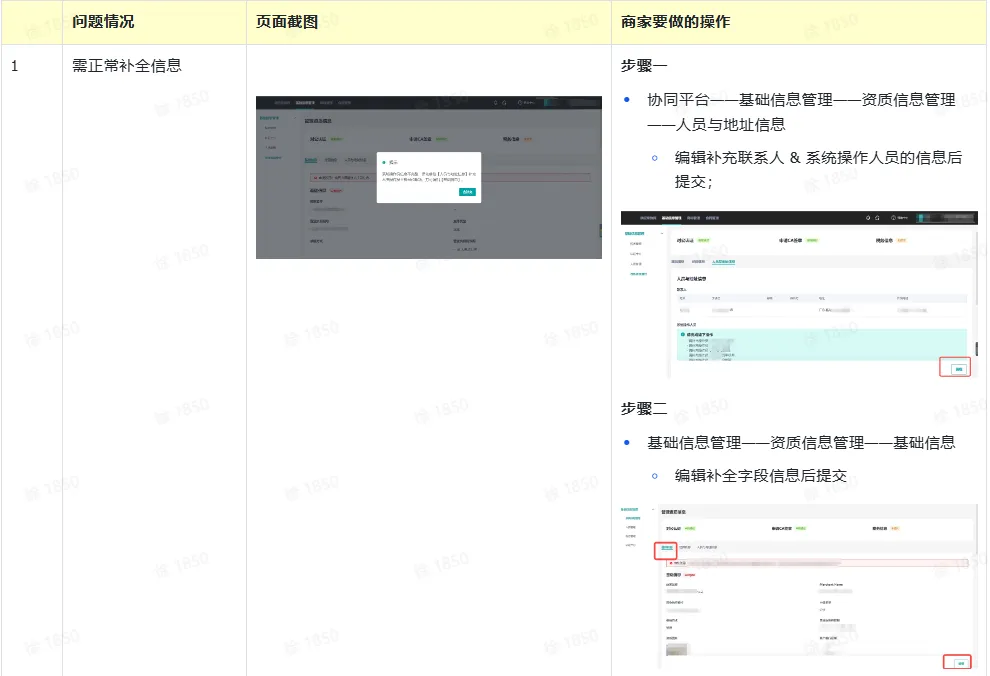Open the 步骤一 personnel info screenshot
This screenshot has height=676, width=990.
point(799,295)
